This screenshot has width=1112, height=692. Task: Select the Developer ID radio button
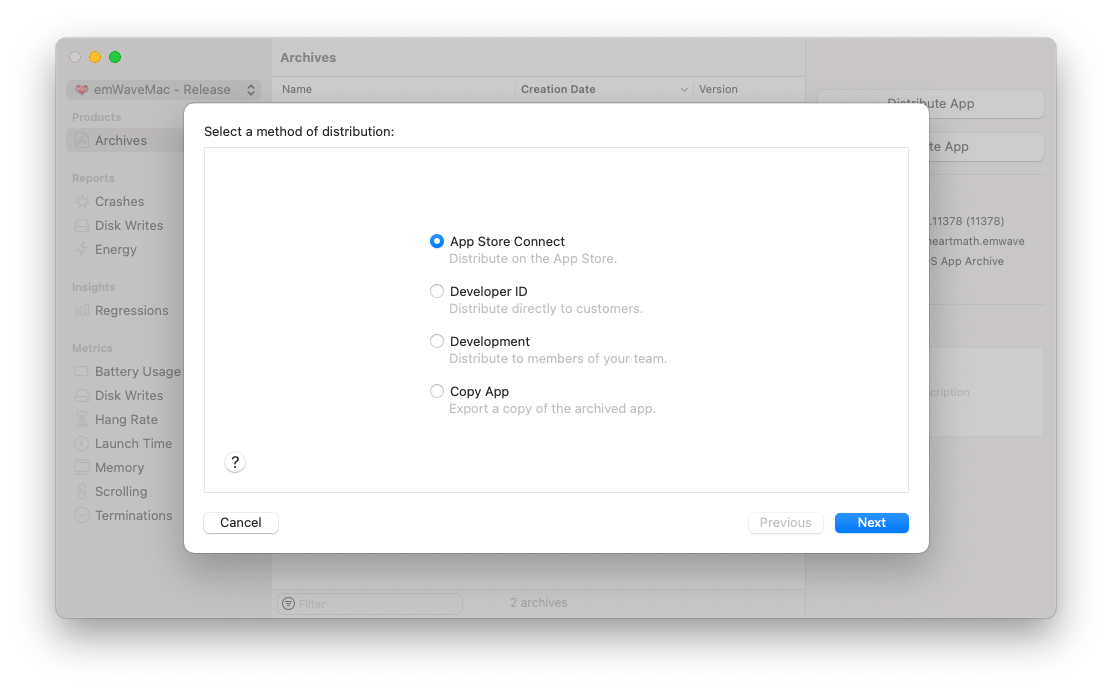[x=437, y=292]
